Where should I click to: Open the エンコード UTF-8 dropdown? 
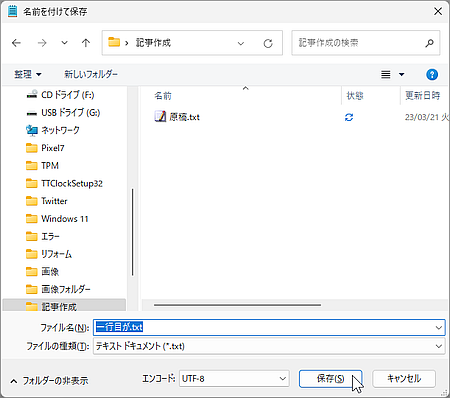pyautogui.click(x=234, y=379)
